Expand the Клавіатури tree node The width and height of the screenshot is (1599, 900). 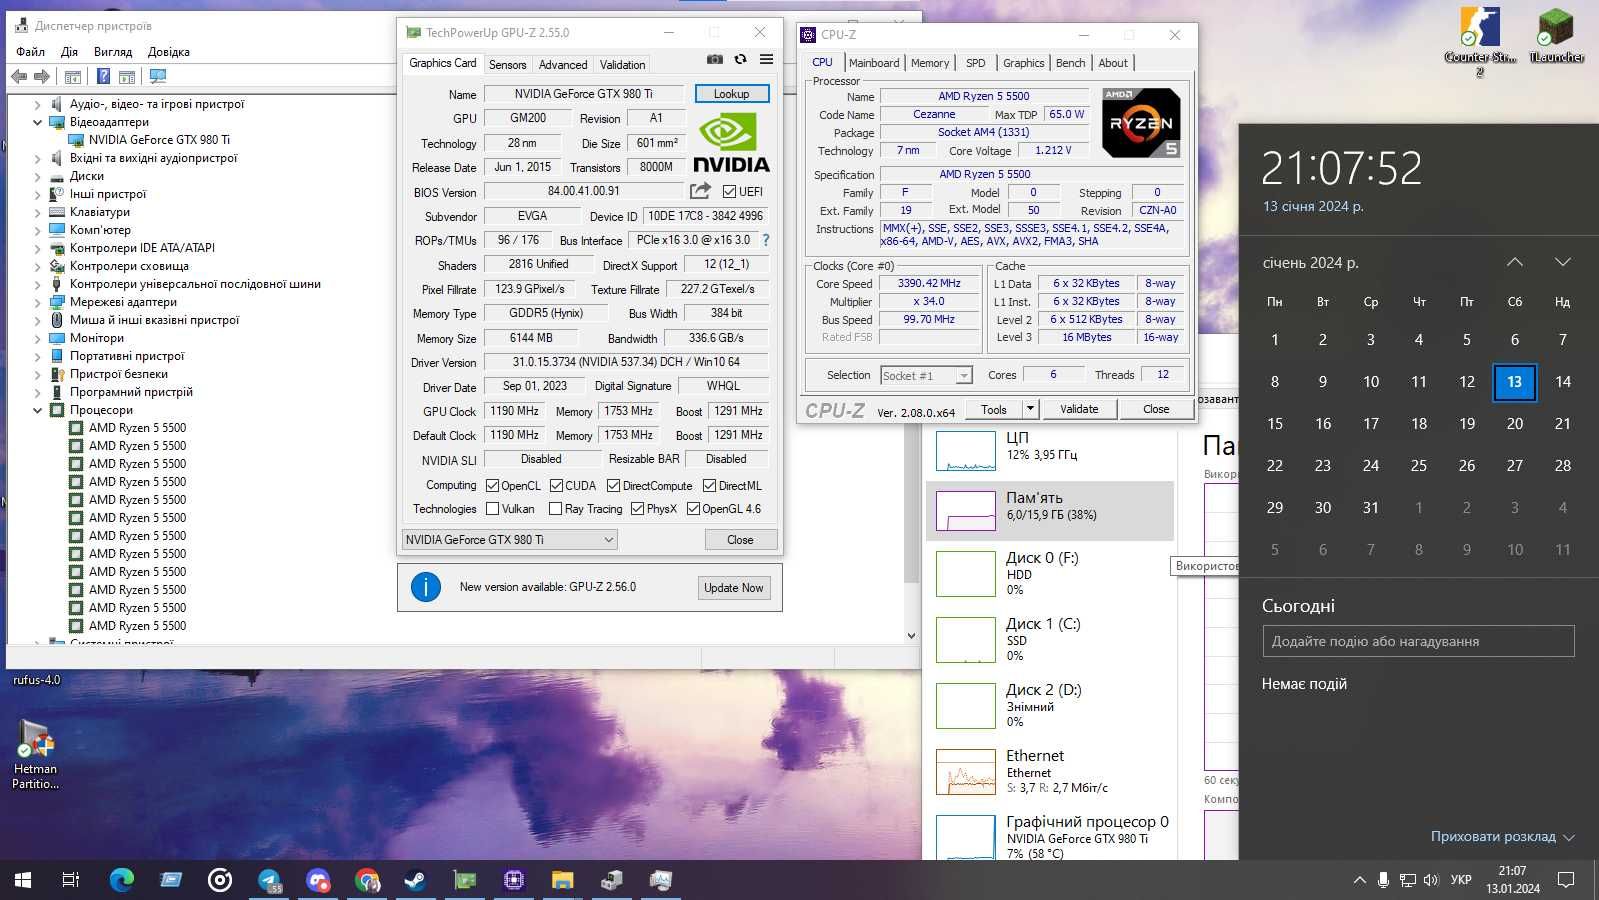tap(38, 212)
